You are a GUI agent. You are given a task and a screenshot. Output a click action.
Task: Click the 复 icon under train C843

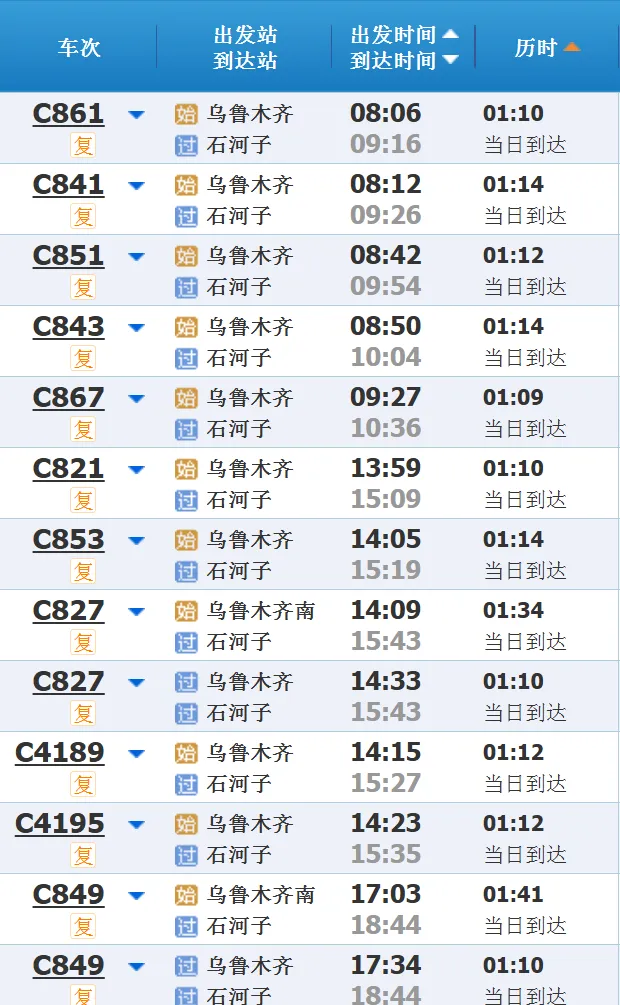click(x=83, y=358)
